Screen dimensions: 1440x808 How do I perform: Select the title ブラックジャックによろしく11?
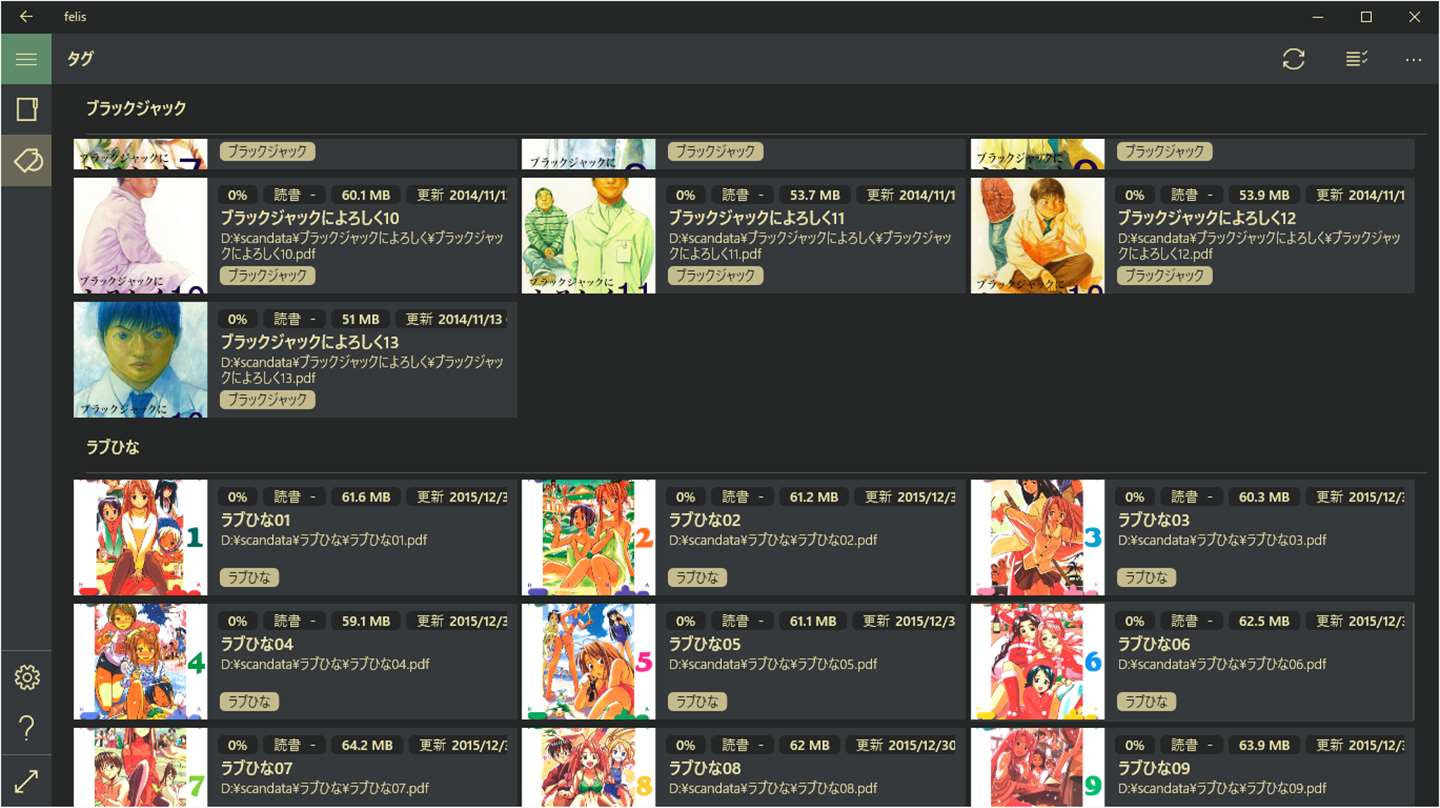tap(757, 218)
